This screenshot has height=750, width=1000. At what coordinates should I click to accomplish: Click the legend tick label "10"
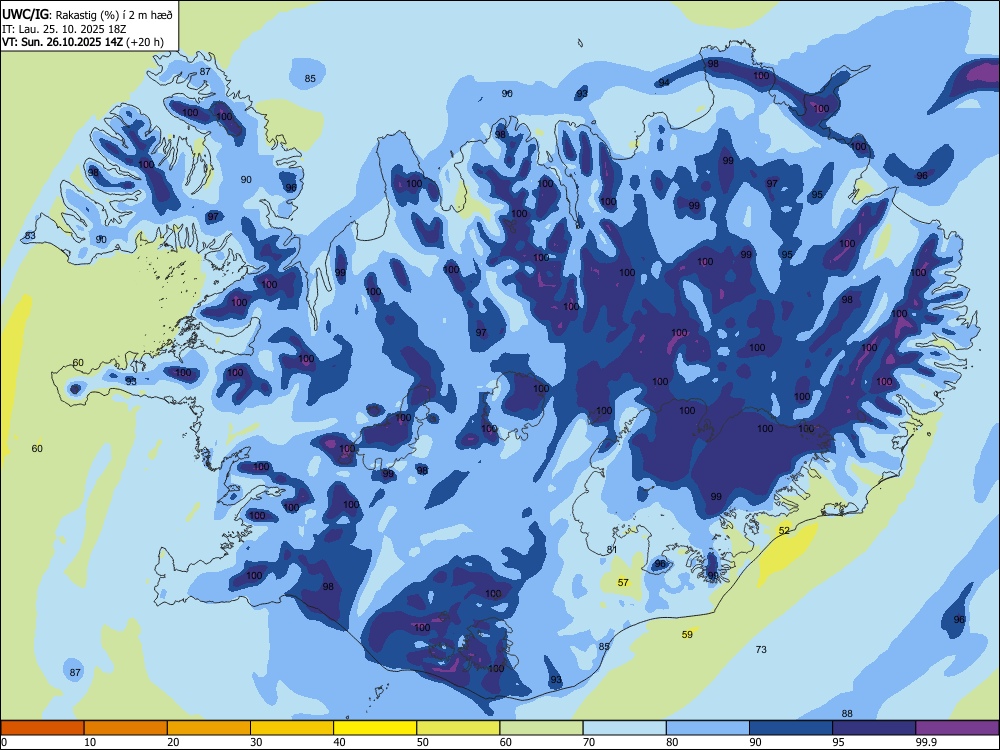point(90,742)
